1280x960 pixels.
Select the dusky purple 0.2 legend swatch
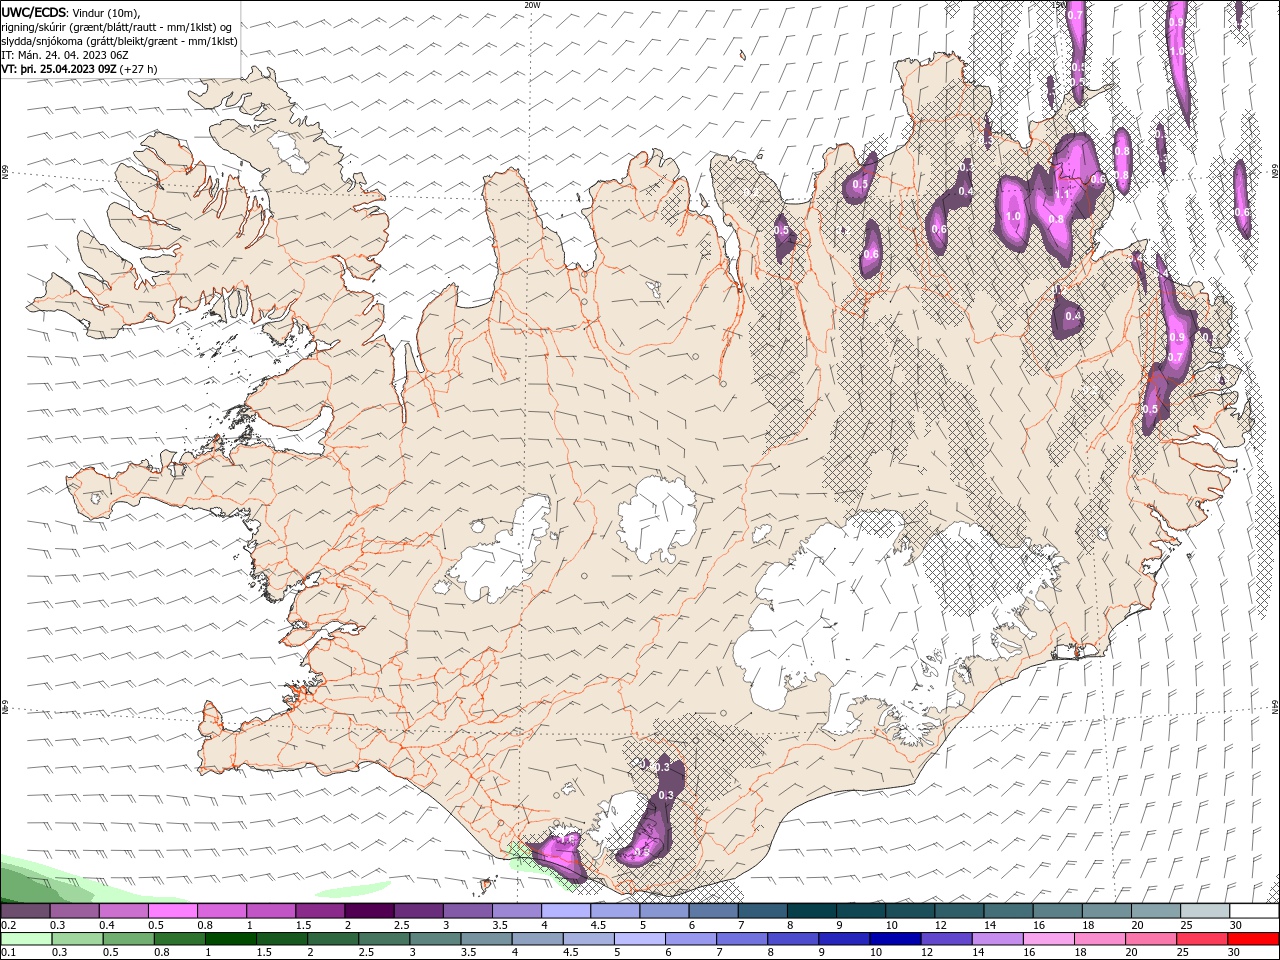coord(25,911)
